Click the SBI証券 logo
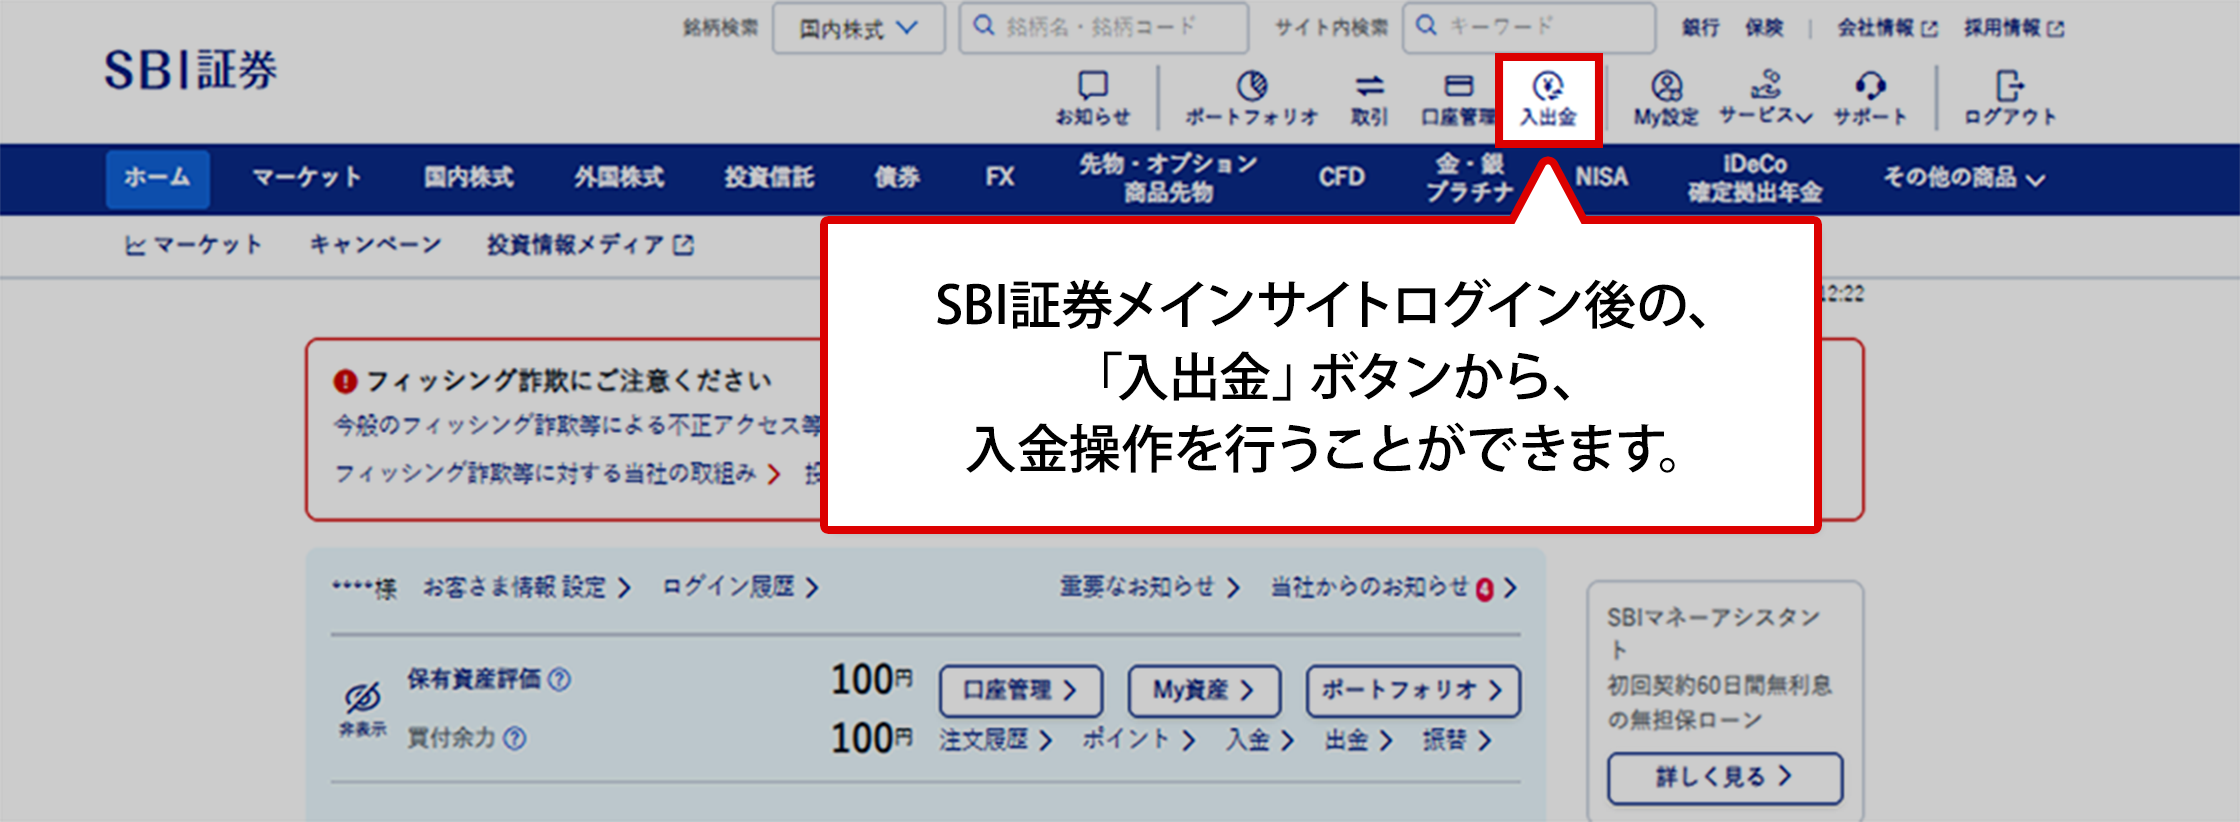 [x=190, y=70]
